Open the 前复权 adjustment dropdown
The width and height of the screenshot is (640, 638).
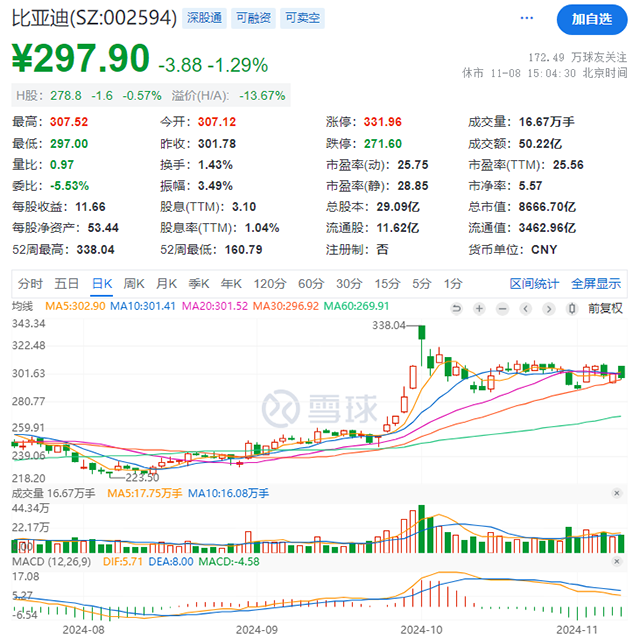pyautogui.click(x=605, y=308)
